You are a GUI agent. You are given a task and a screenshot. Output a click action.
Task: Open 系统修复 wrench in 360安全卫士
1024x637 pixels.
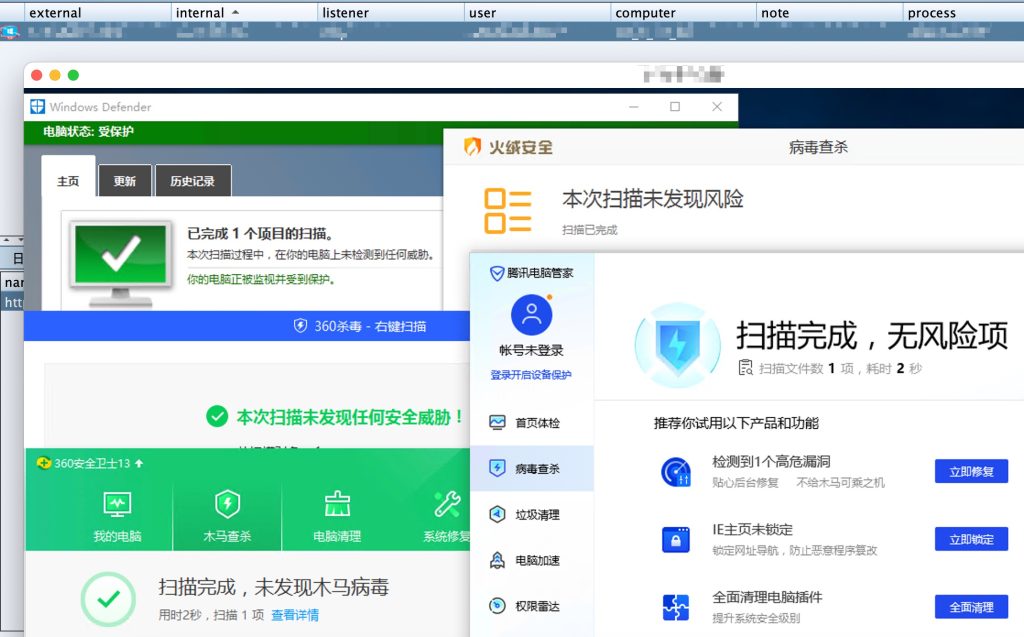point(447,516)
